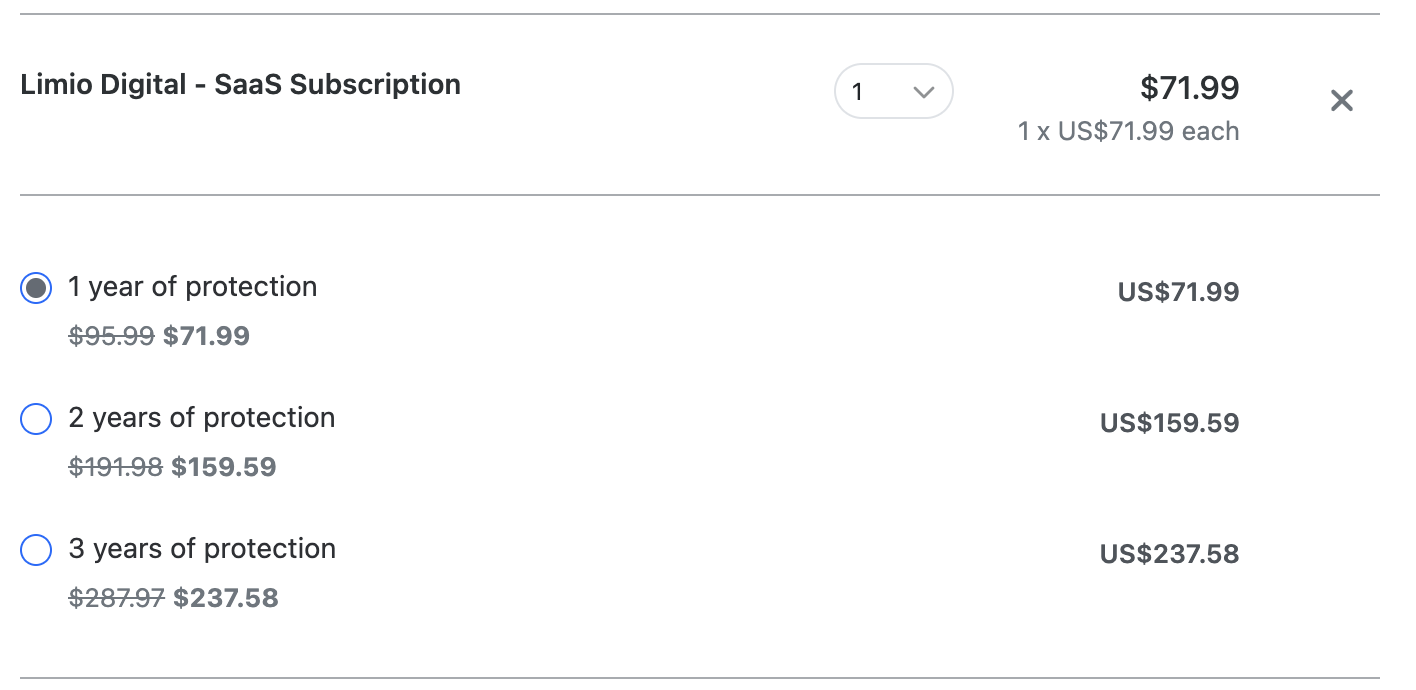Click the discounted $71.99 under 1 year
Image resolution: width=1416 pixels, height=690 pixels.
click(x=206, y=336)
